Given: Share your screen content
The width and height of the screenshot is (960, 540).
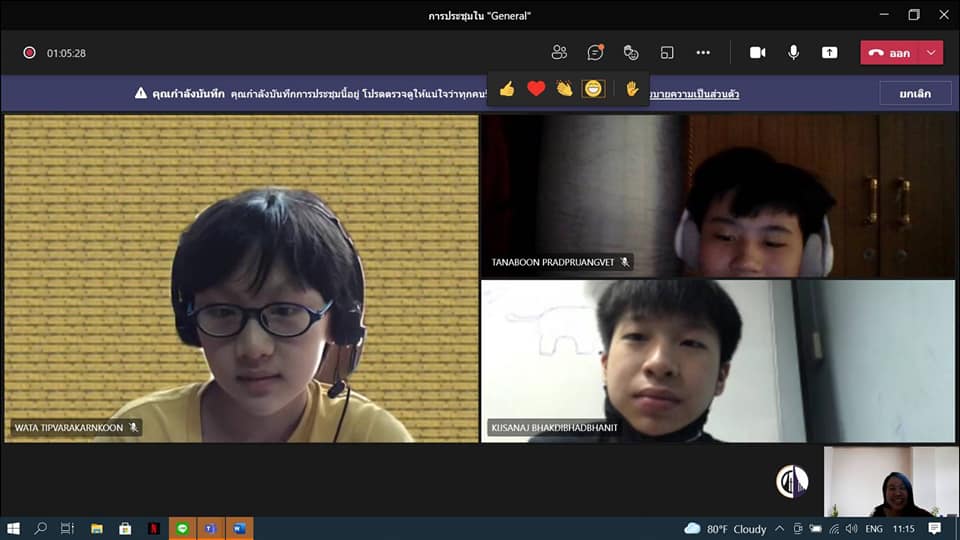Looking at the screenshot, I should 829,53.
